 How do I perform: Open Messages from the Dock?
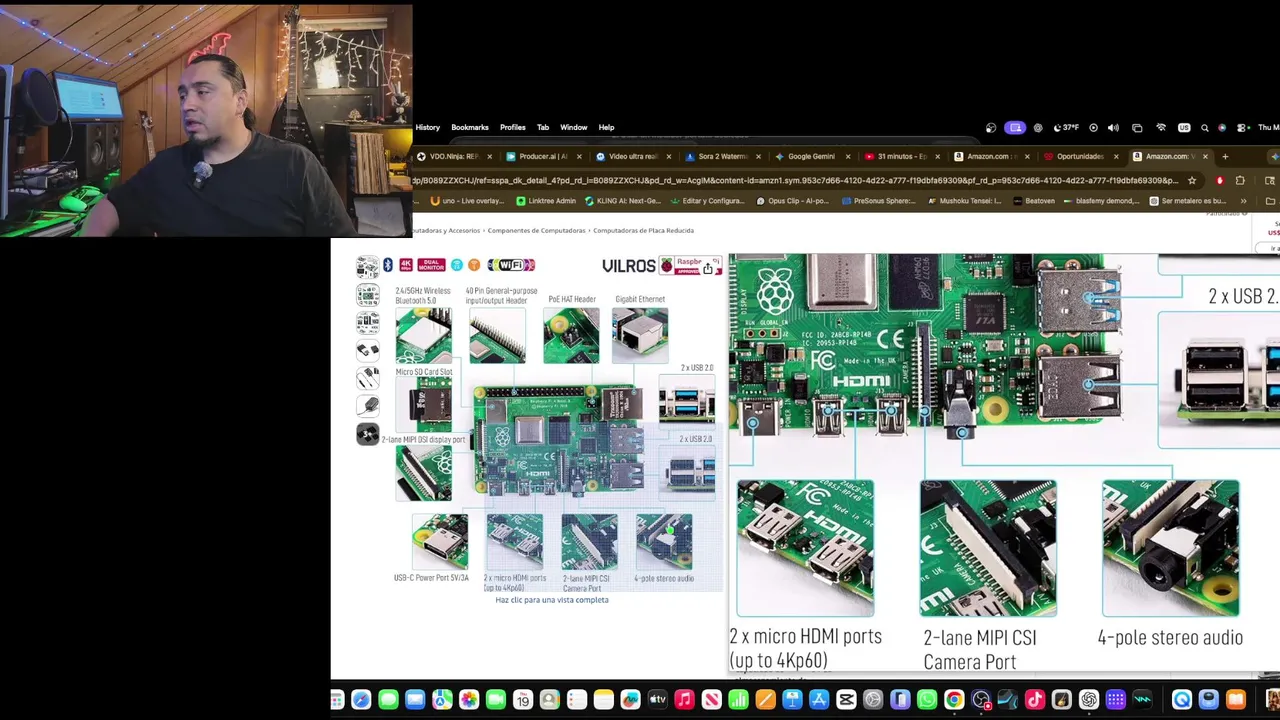click(388, 700)
